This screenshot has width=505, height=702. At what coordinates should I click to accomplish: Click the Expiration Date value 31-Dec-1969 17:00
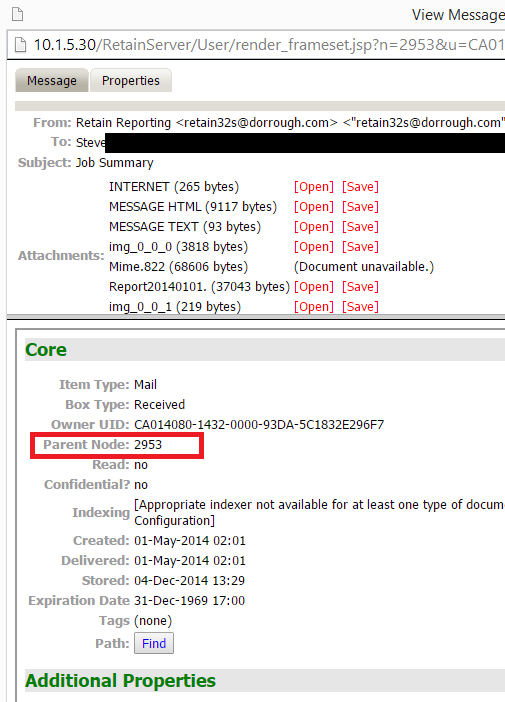coord(189,601)
